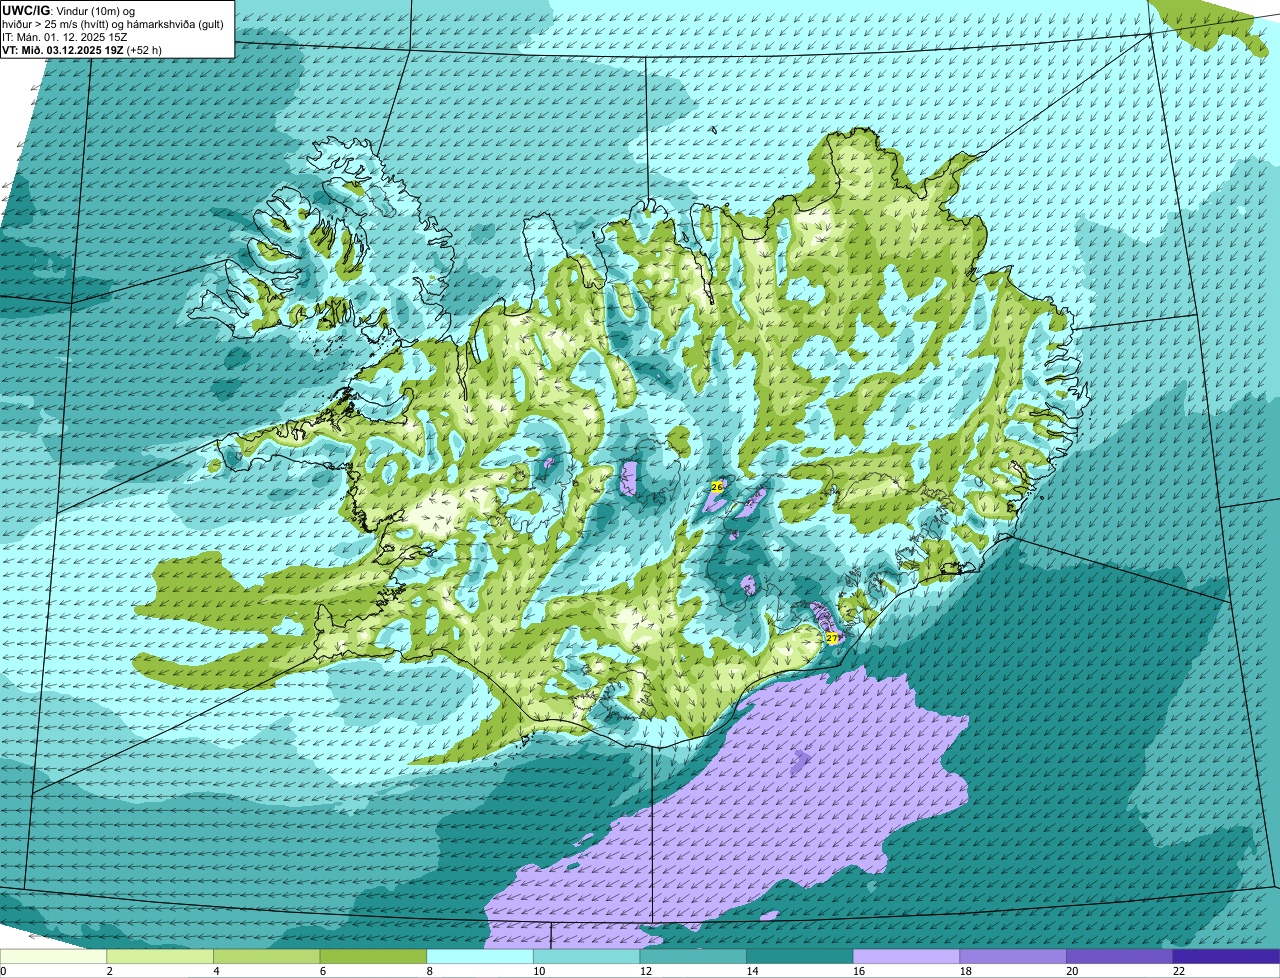The image size is (1280, 978).
Task: Click the bold 'VT: Mið. 03.12.2025 19Z' text
Action: point(63,49)
